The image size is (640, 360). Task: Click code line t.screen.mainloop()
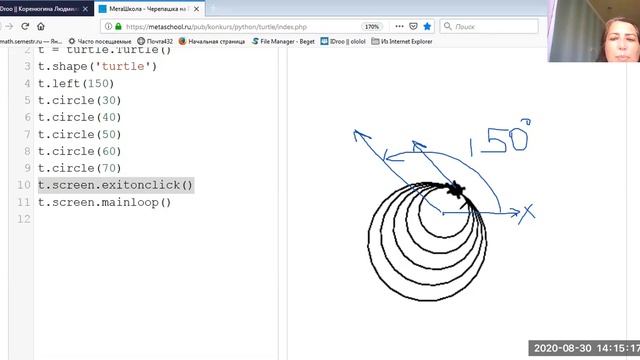[x=104, y=202]
